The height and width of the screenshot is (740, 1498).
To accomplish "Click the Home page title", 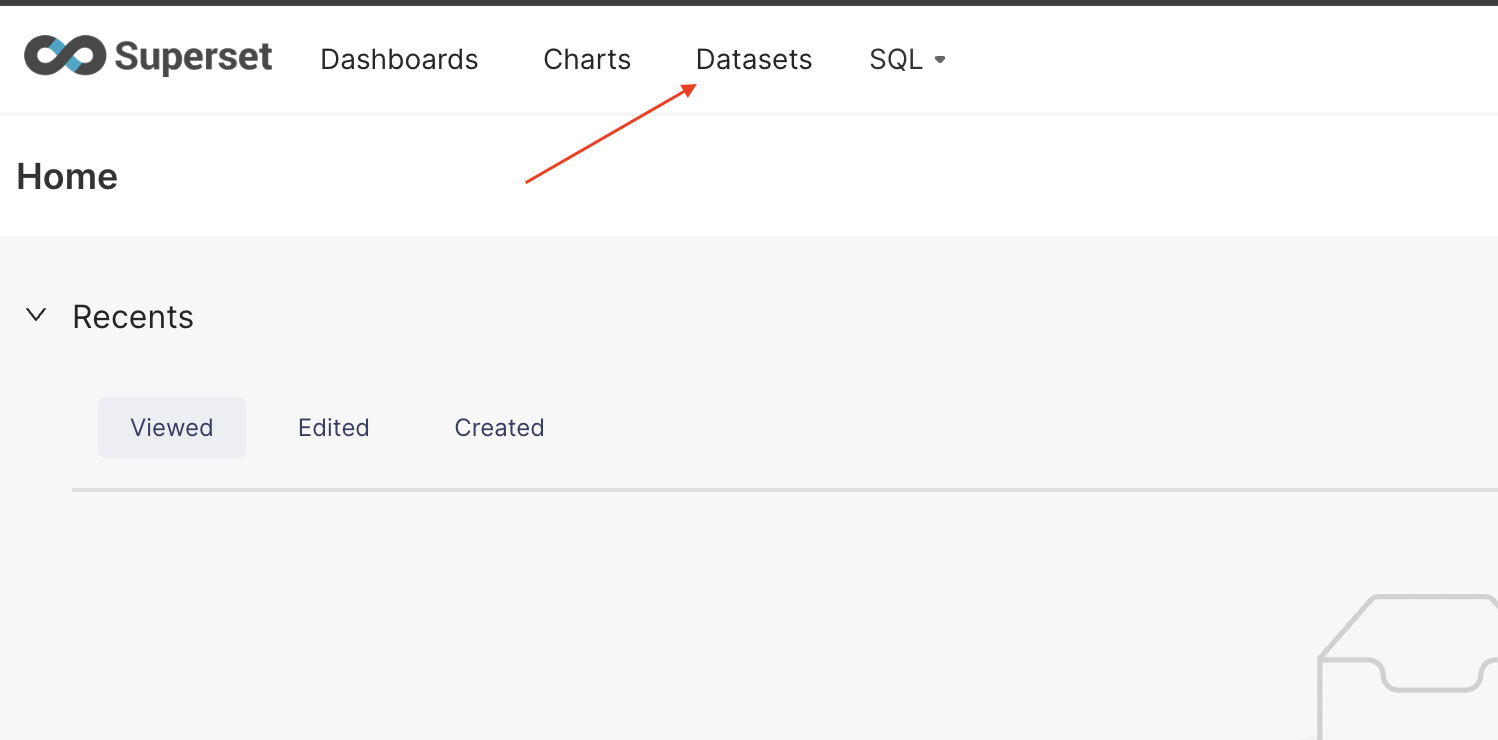I will (67, 177).
